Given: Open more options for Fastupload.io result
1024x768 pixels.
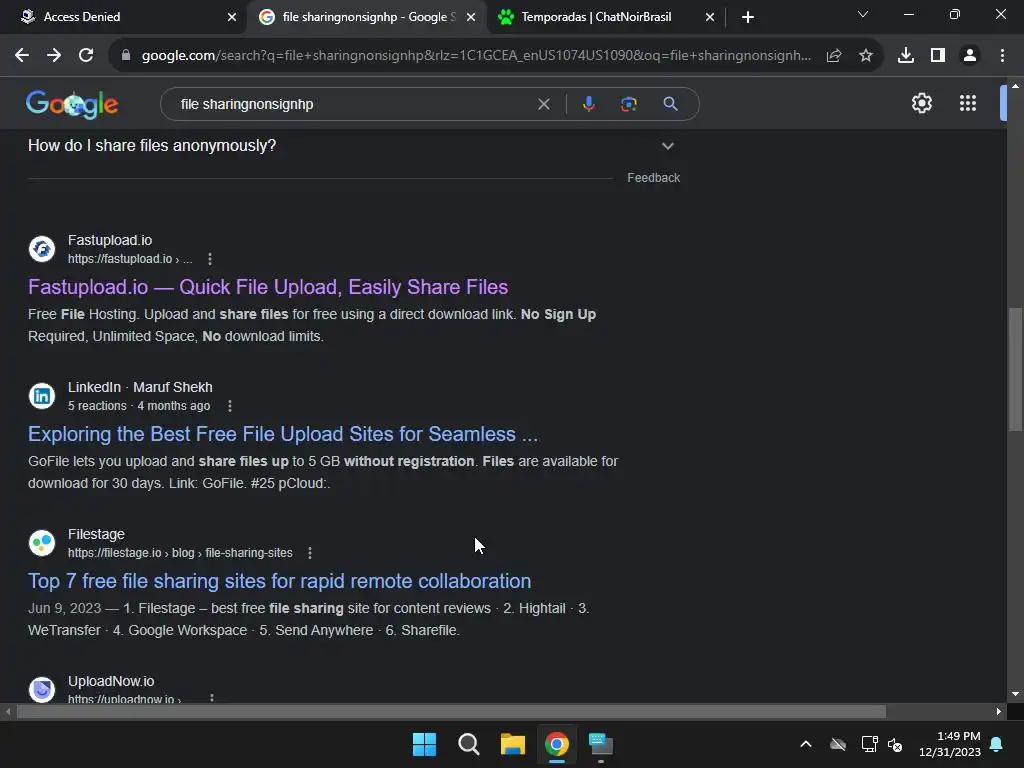Looking at the screenshot, I should tap(210, 259).
